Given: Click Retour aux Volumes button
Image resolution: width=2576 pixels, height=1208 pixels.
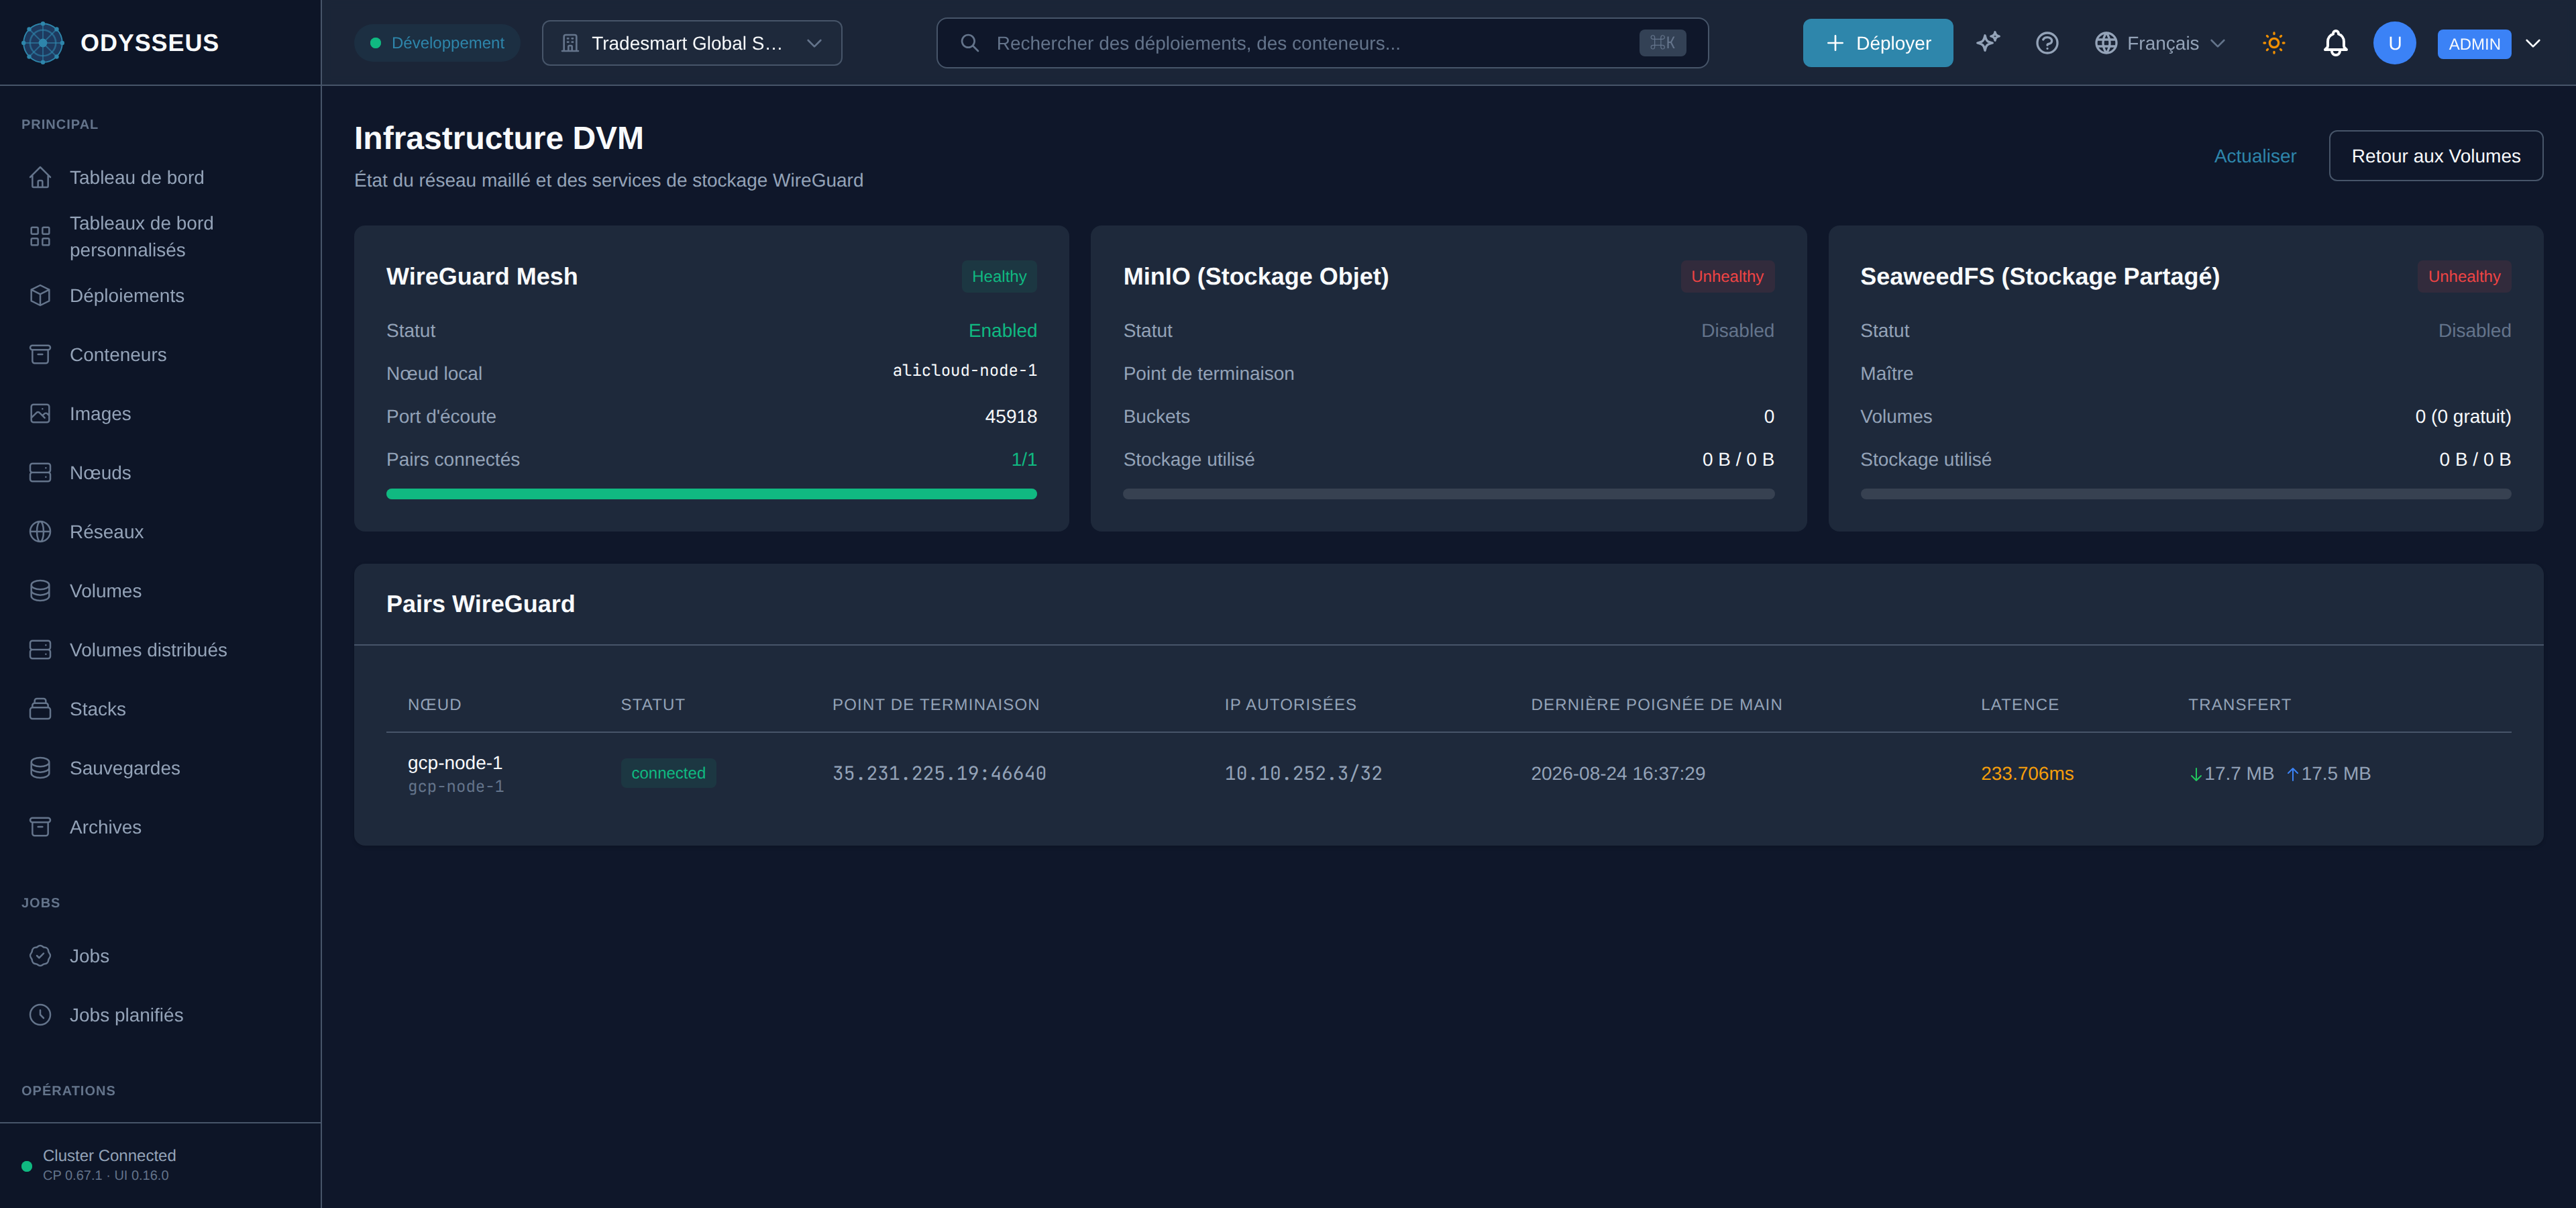Looking at the screenshot, I should (2436, 156).
